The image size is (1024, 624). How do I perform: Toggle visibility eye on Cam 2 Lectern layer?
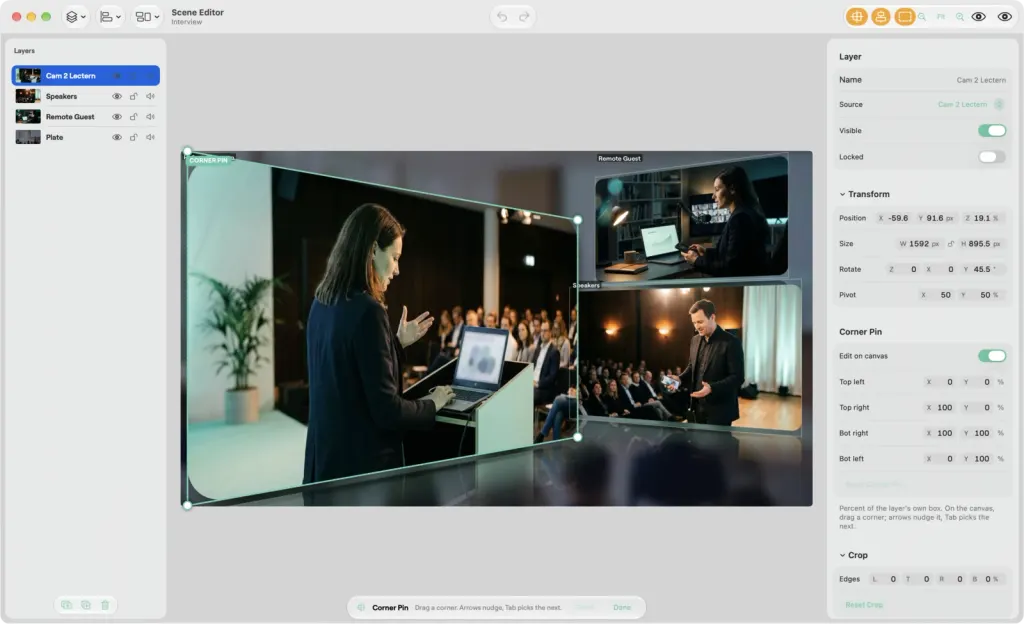coord(117,76)
